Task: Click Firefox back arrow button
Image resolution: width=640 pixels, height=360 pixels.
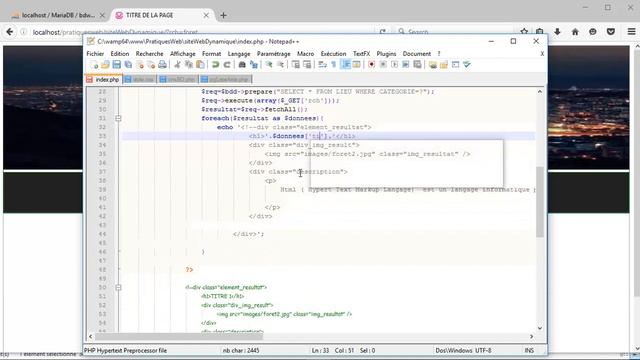Action: pyautogui.click(x=9, y=32)
